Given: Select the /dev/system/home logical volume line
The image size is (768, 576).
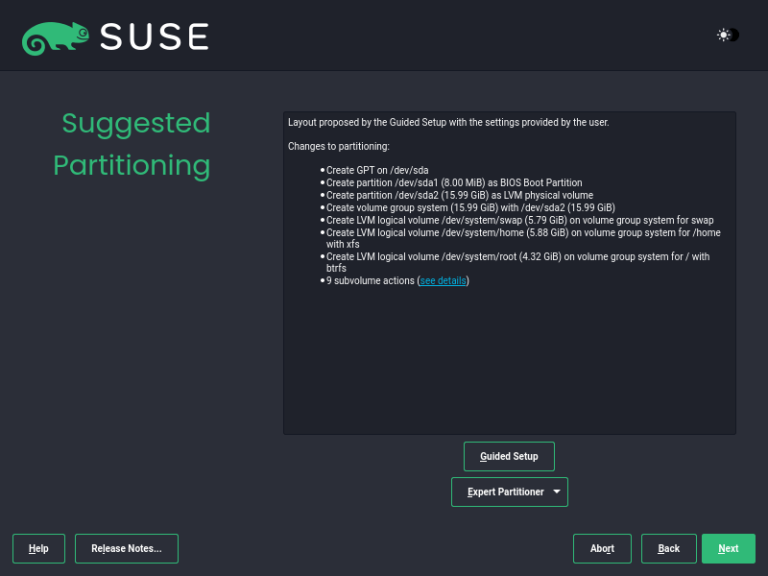Looking at the screenshot, I should coord(523,239).
